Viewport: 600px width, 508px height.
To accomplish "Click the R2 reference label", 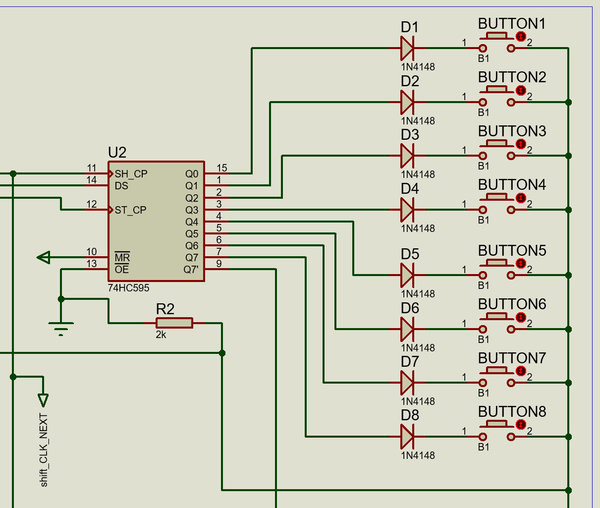I will tap(165, 309).
